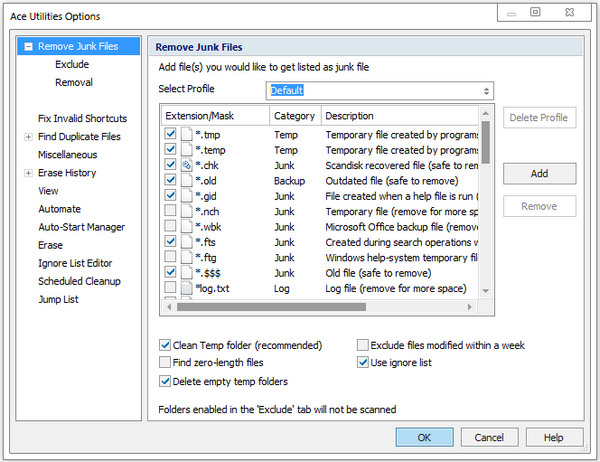The image size is (600, 462).
Task: Click the scandisk file icon beside *.chk
Action: coord(186,165)
